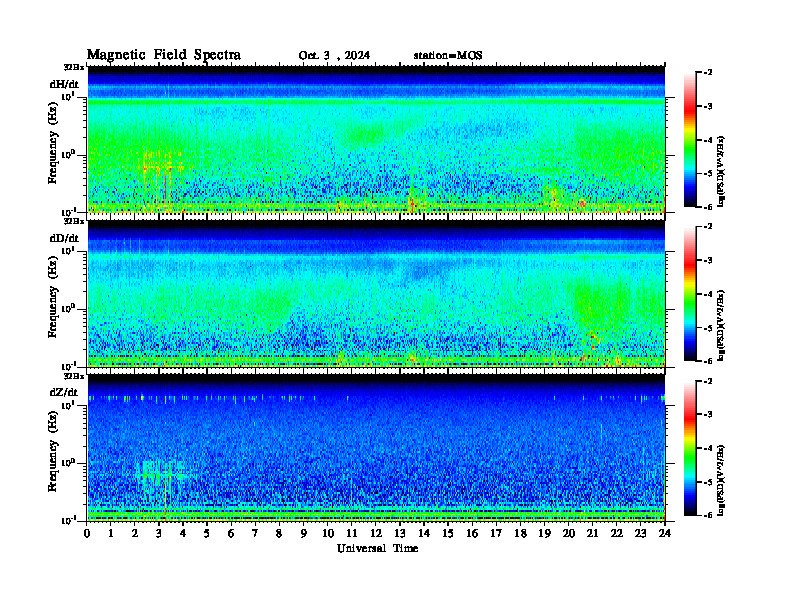Click the color scale bar beside dD/dt
Screen dimensions: 792x612
690,294
